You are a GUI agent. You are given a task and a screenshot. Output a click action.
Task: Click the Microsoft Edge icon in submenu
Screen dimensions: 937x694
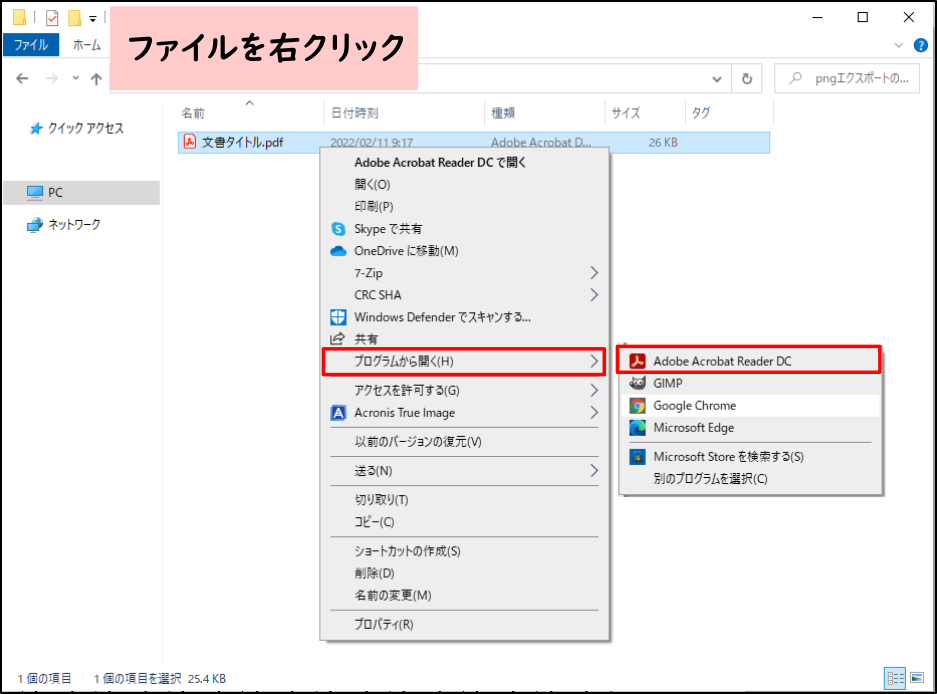pyautogui.click(x=638, y=428)
